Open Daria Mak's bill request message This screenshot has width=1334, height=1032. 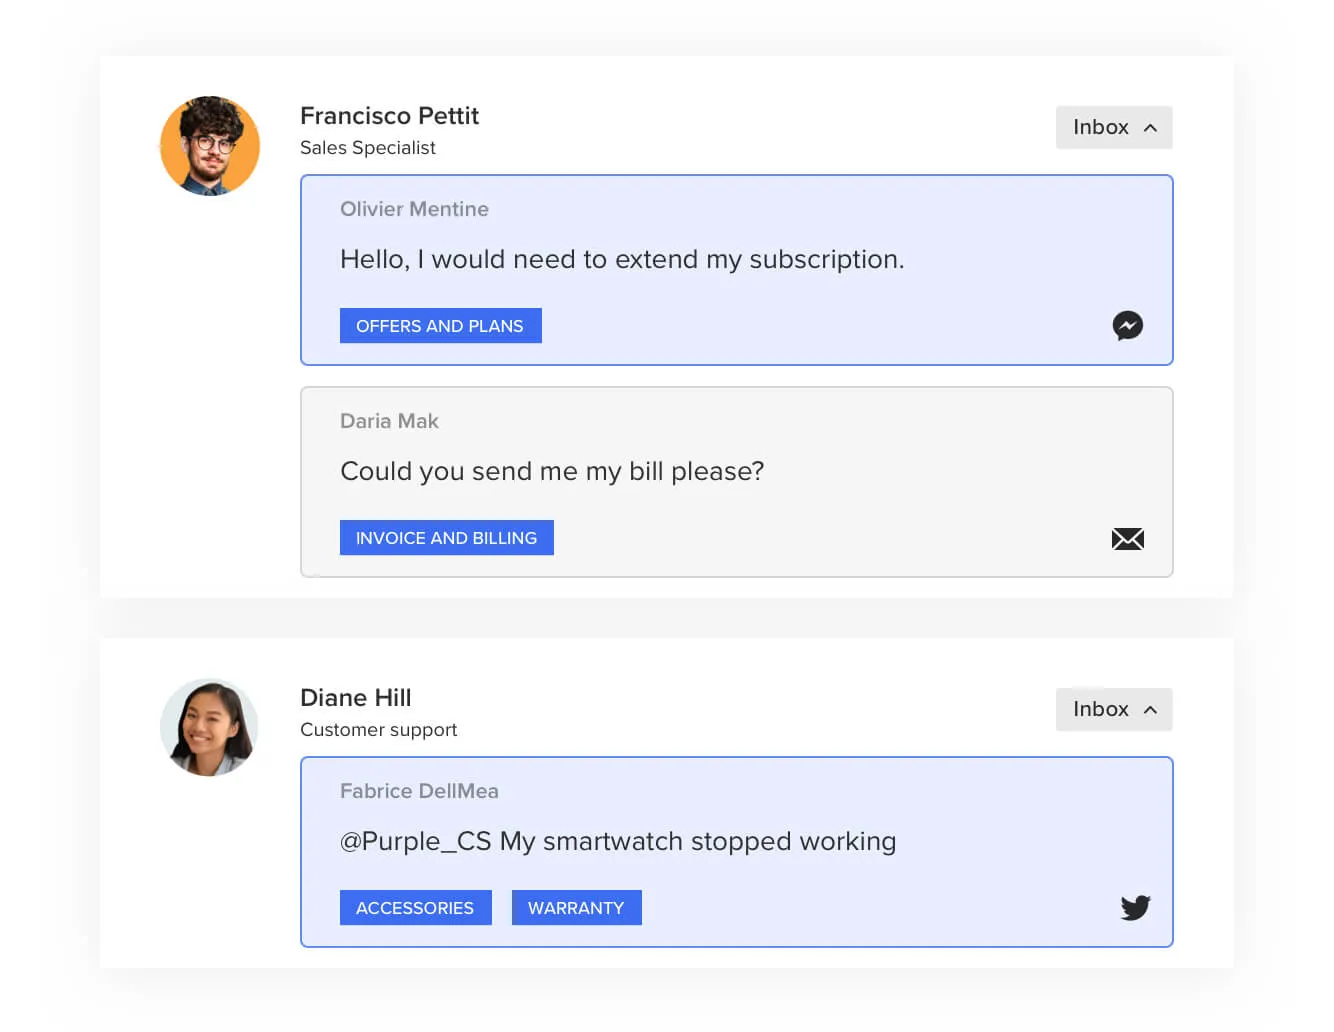[552, 472]
